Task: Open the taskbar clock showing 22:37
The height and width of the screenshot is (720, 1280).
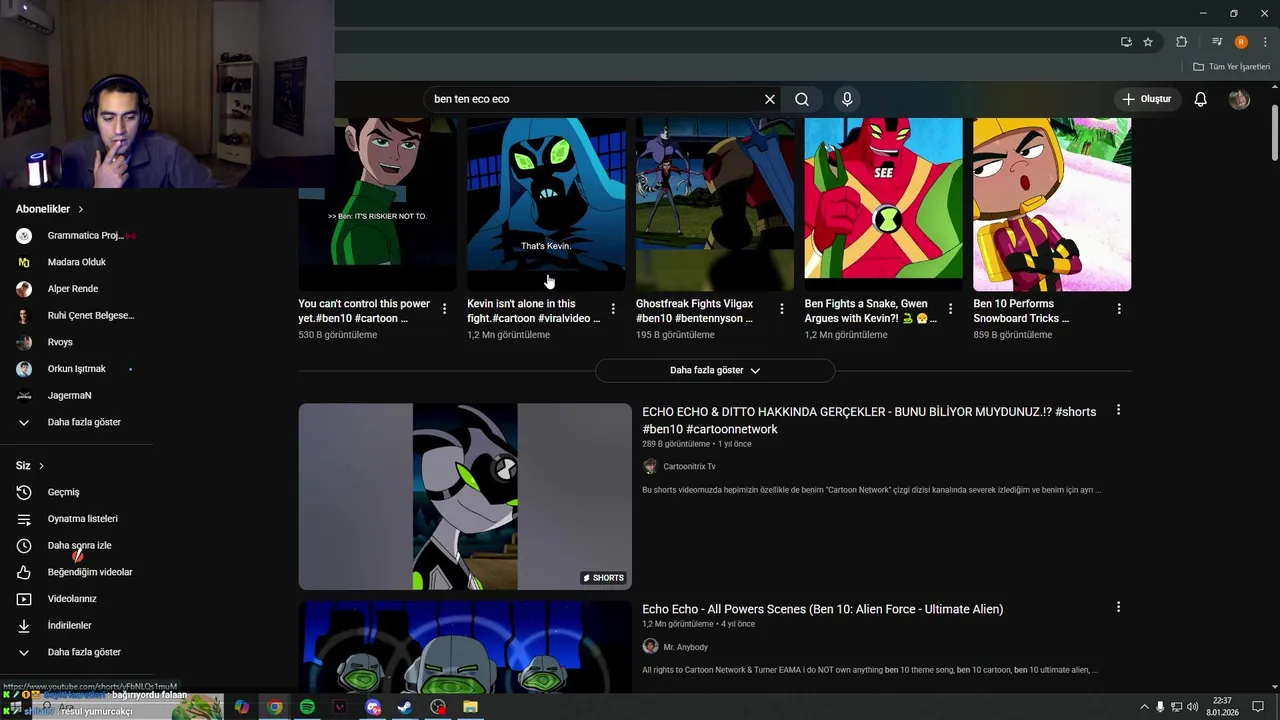Action: 1221,707
